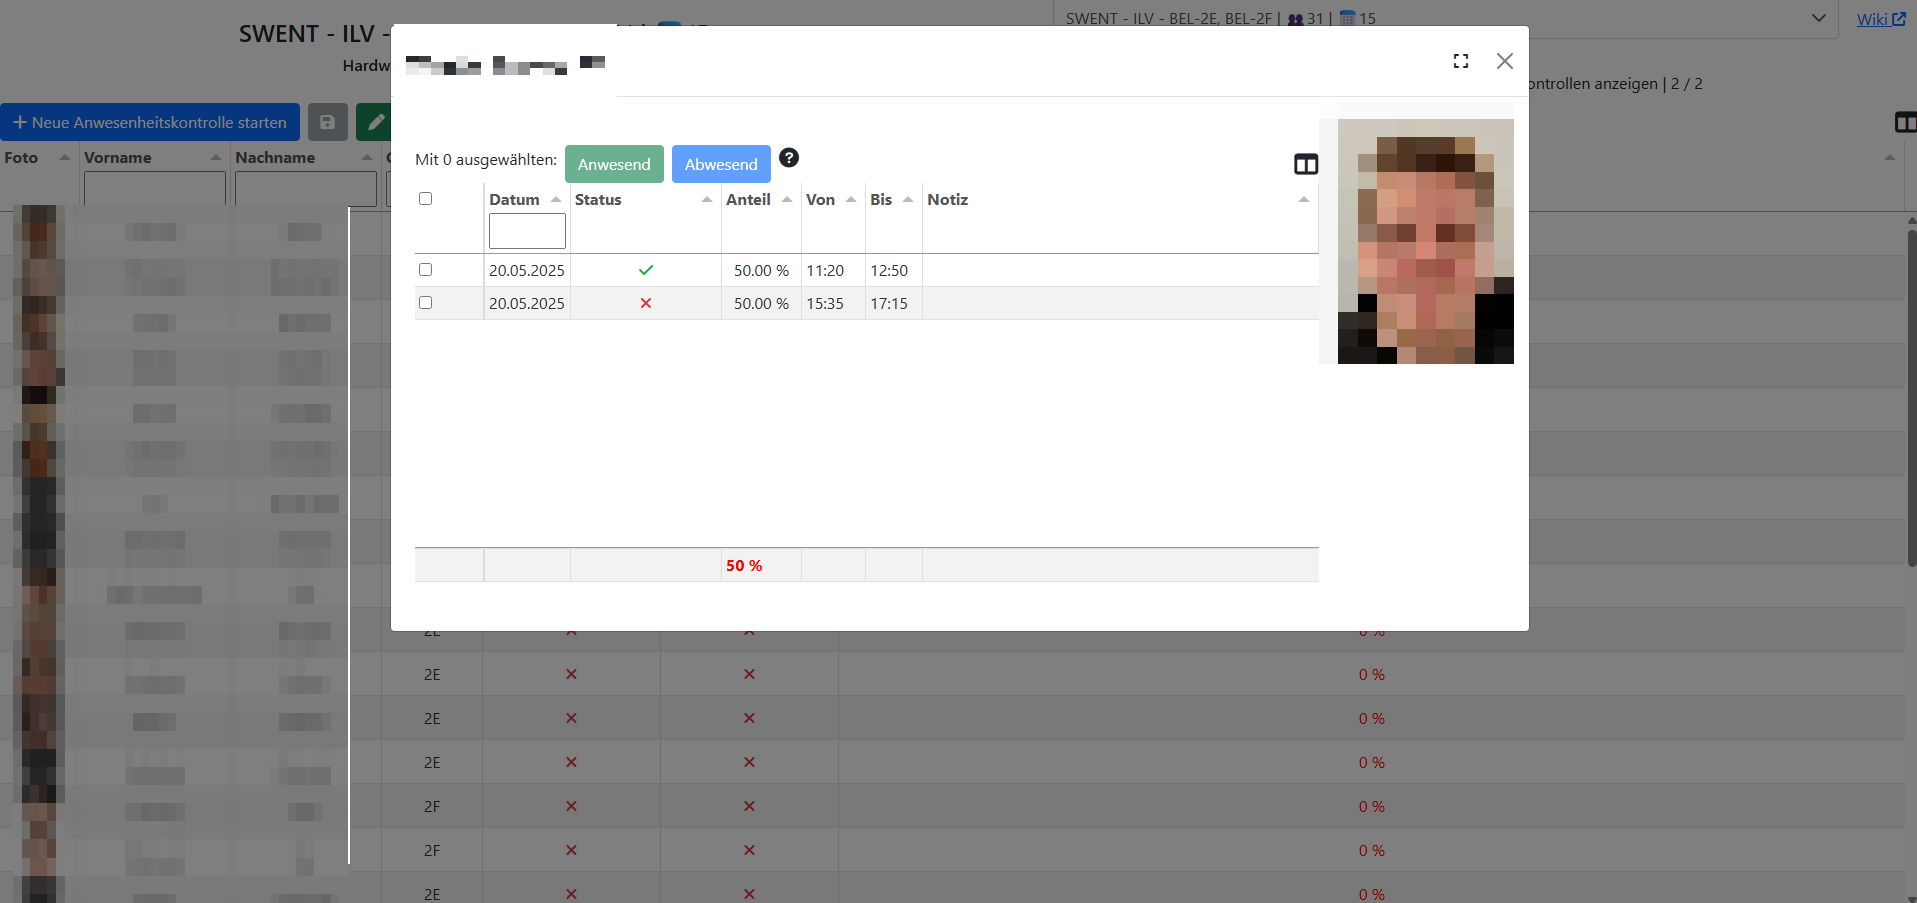This screenshot has height=903, width=1917.
Task: Click the save disk icon button
Action: point(327,122)
